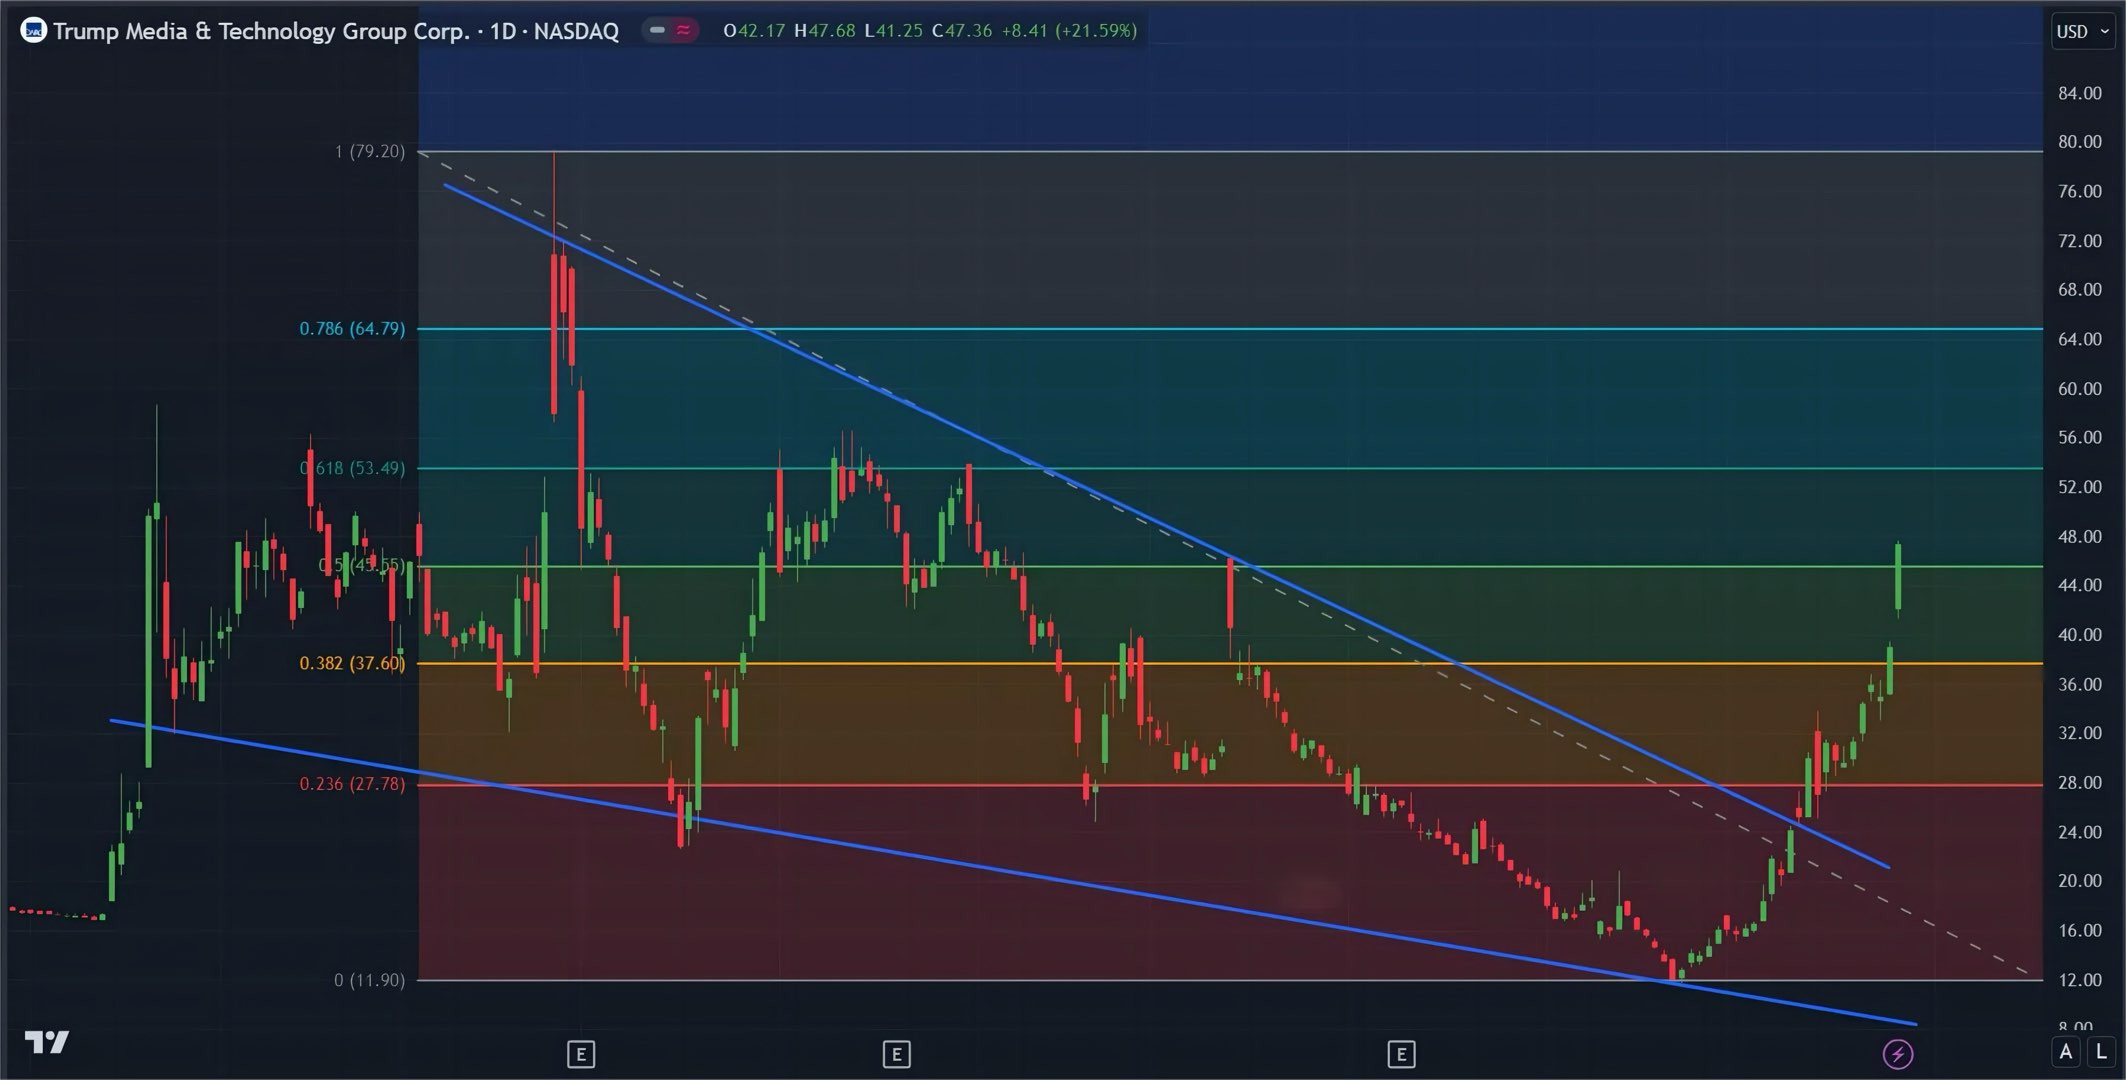2126x1080 pixels.
Task: Click the high price value H47.68
Action: pyautogui.click(x=825, y=31)
